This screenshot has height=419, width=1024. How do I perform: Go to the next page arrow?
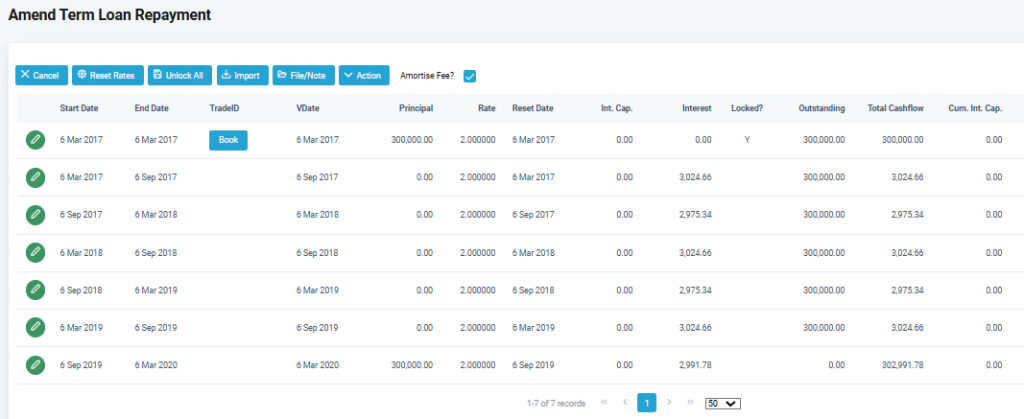coord(669,403)
